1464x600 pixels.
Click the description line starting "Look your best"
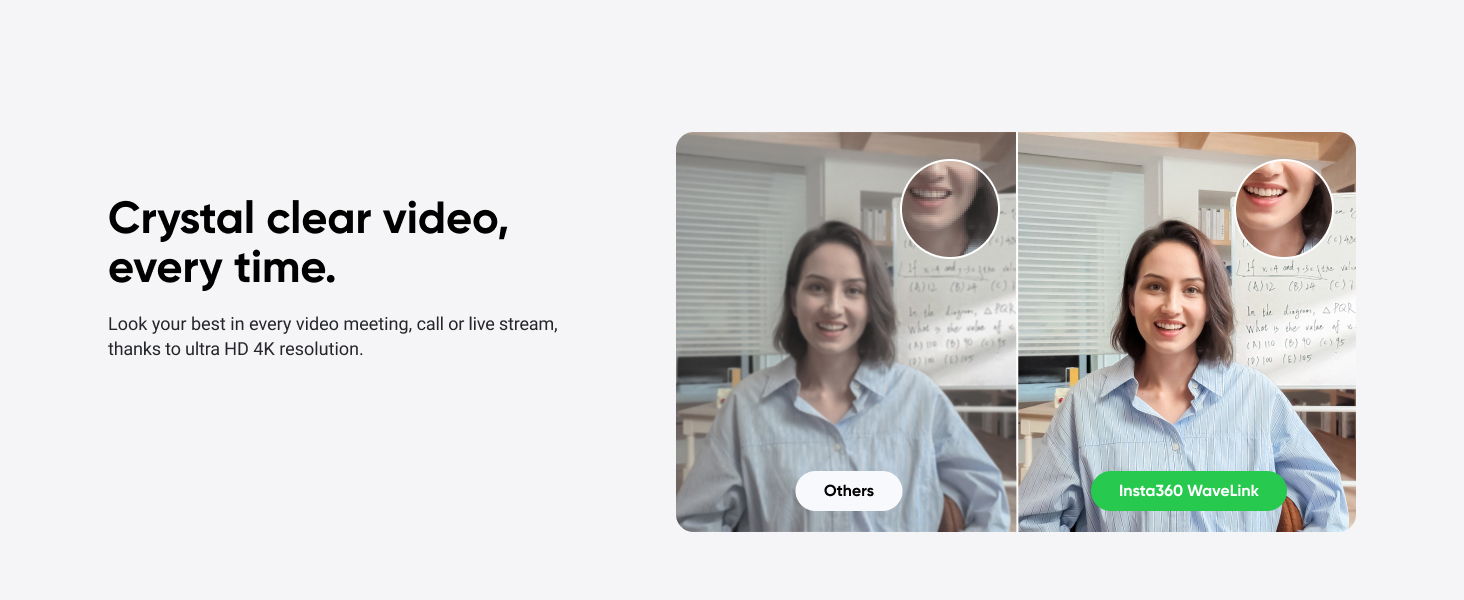(332, 325)
